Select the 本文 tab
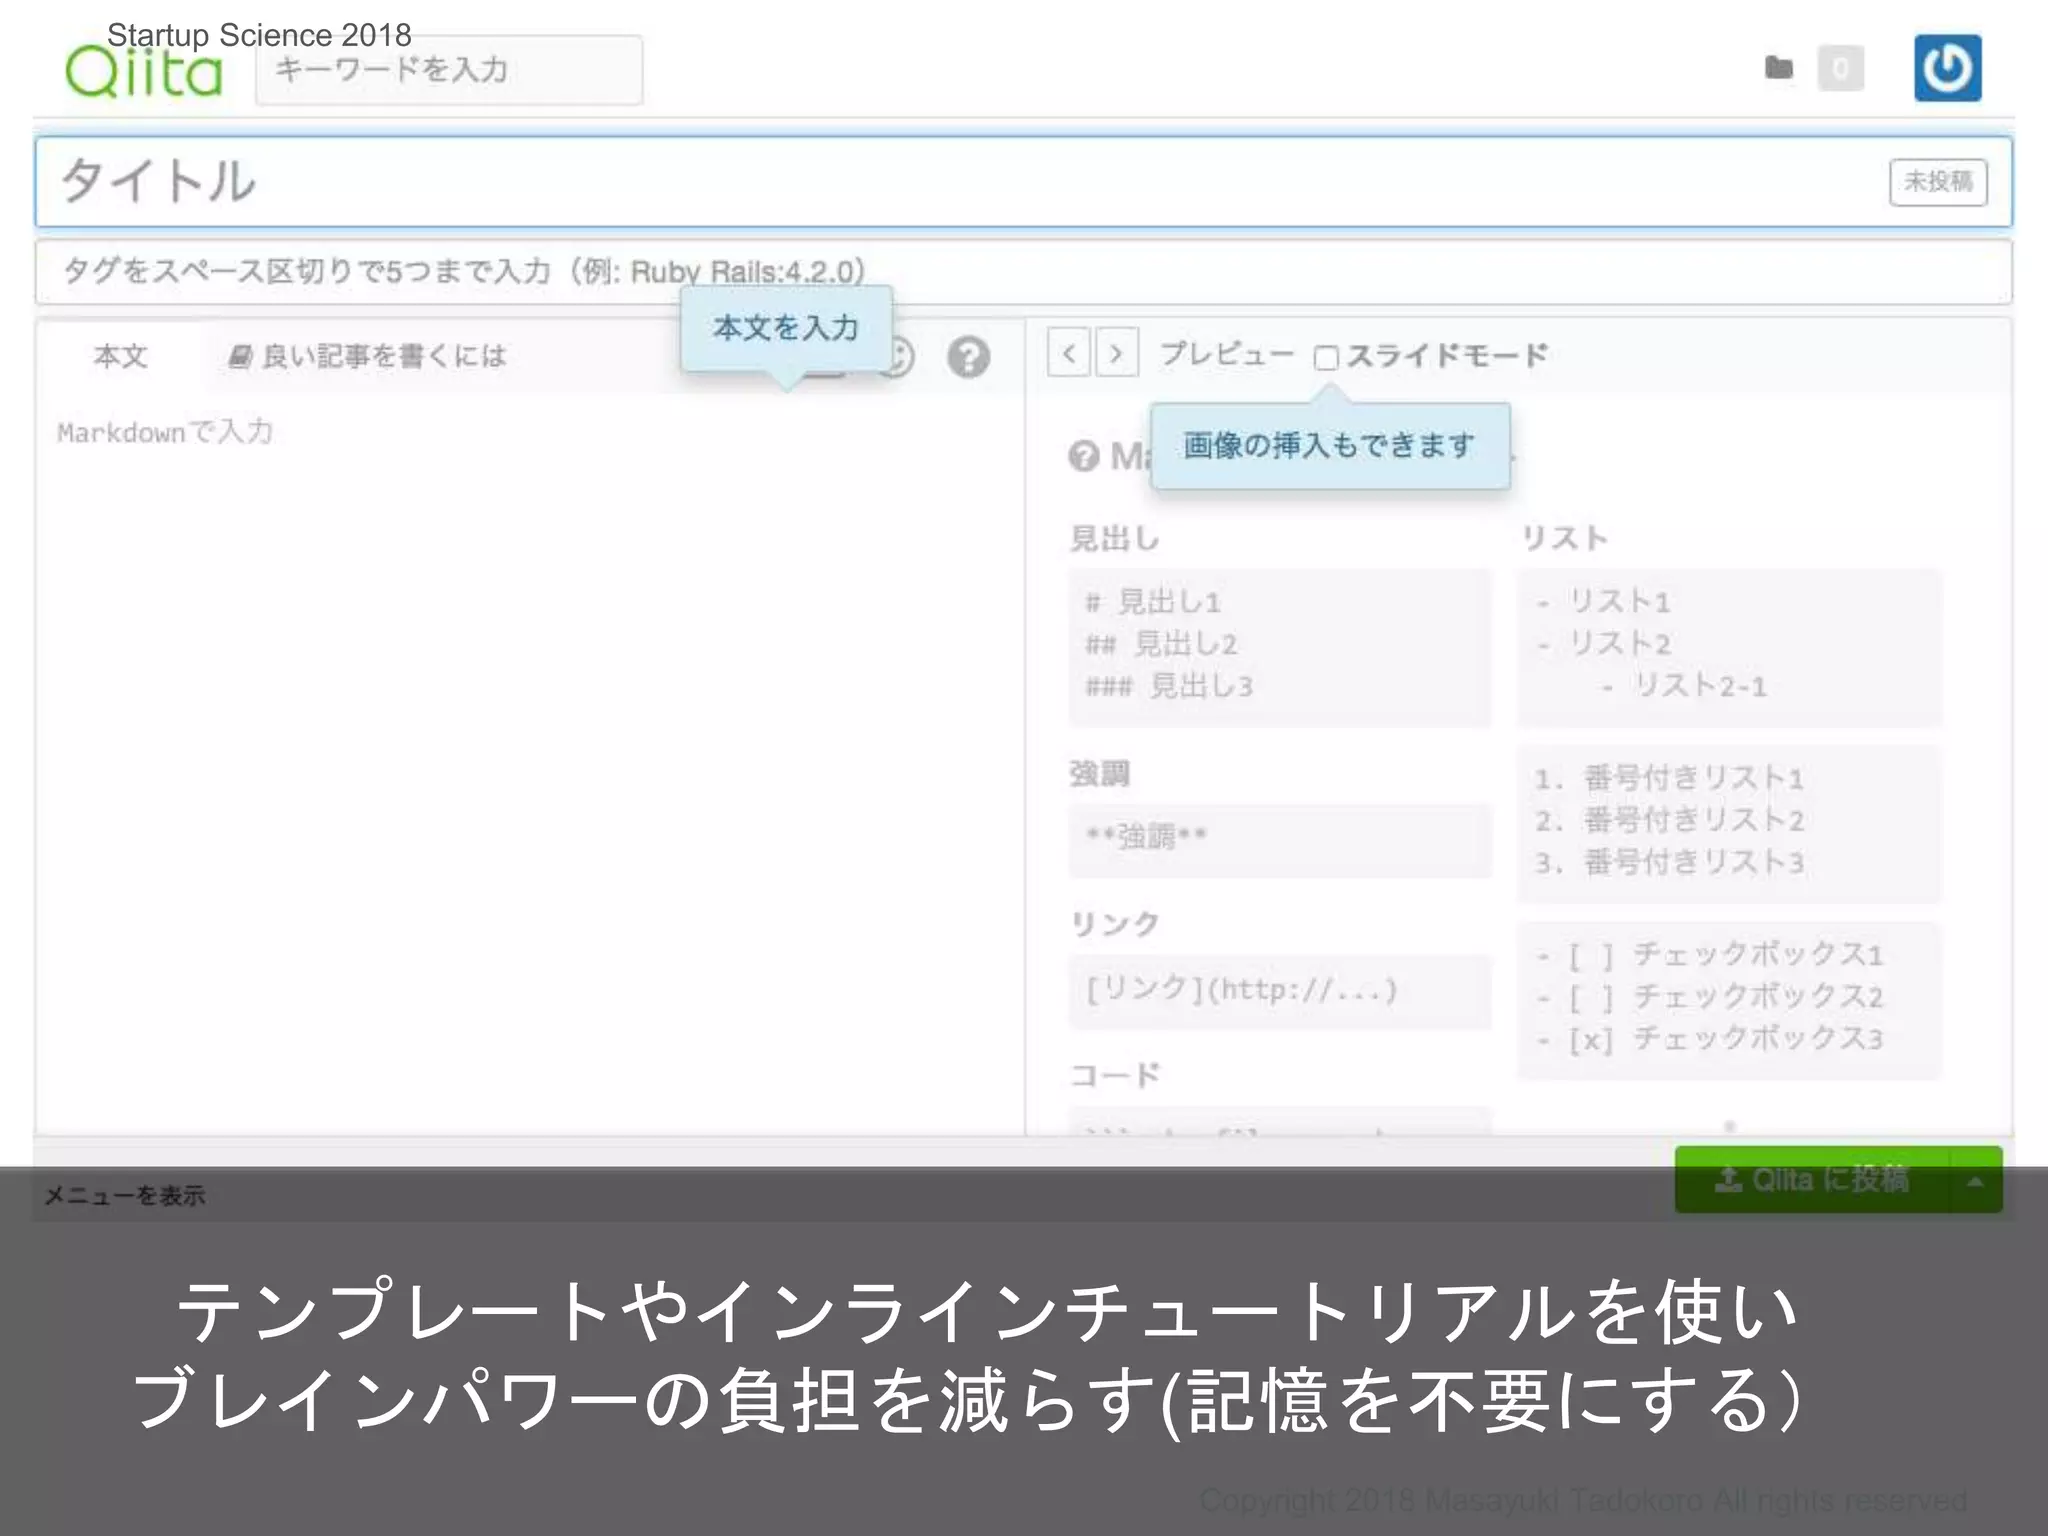The width and height of the screenshot is (2048, 1536). coord(120,356)
